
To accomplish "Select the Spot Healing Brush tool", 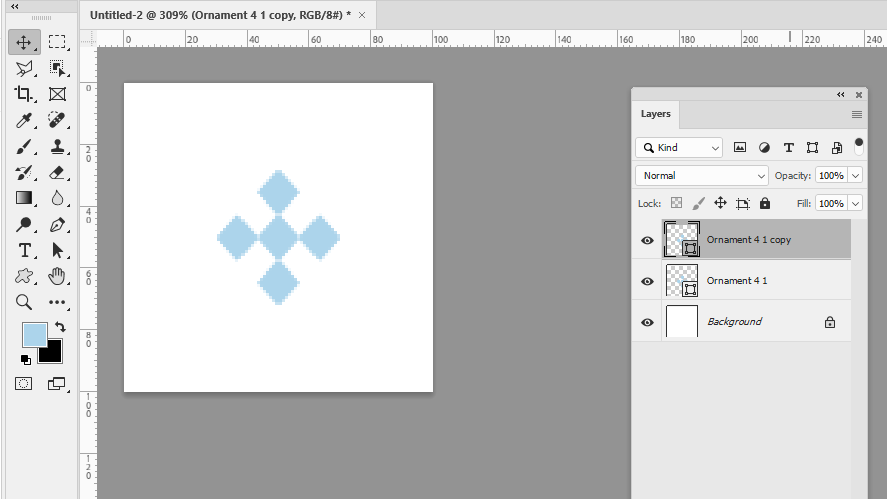I will click(57, 120).
